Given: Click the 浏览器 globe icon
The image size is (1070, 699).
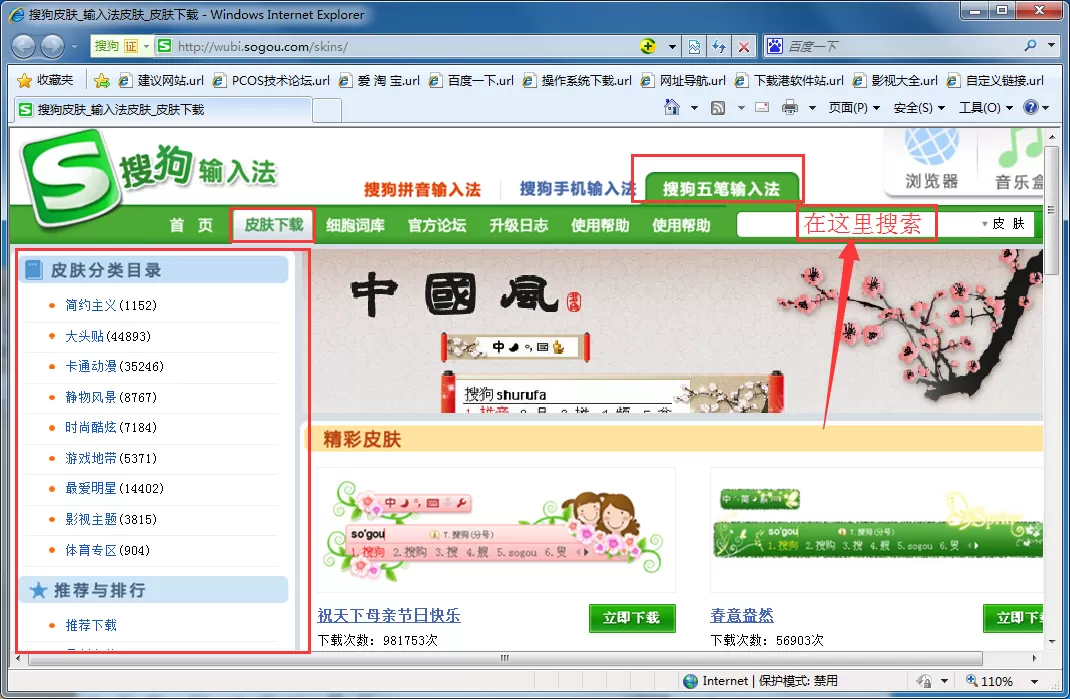Looking at the screenshot, I should point(931,147).
